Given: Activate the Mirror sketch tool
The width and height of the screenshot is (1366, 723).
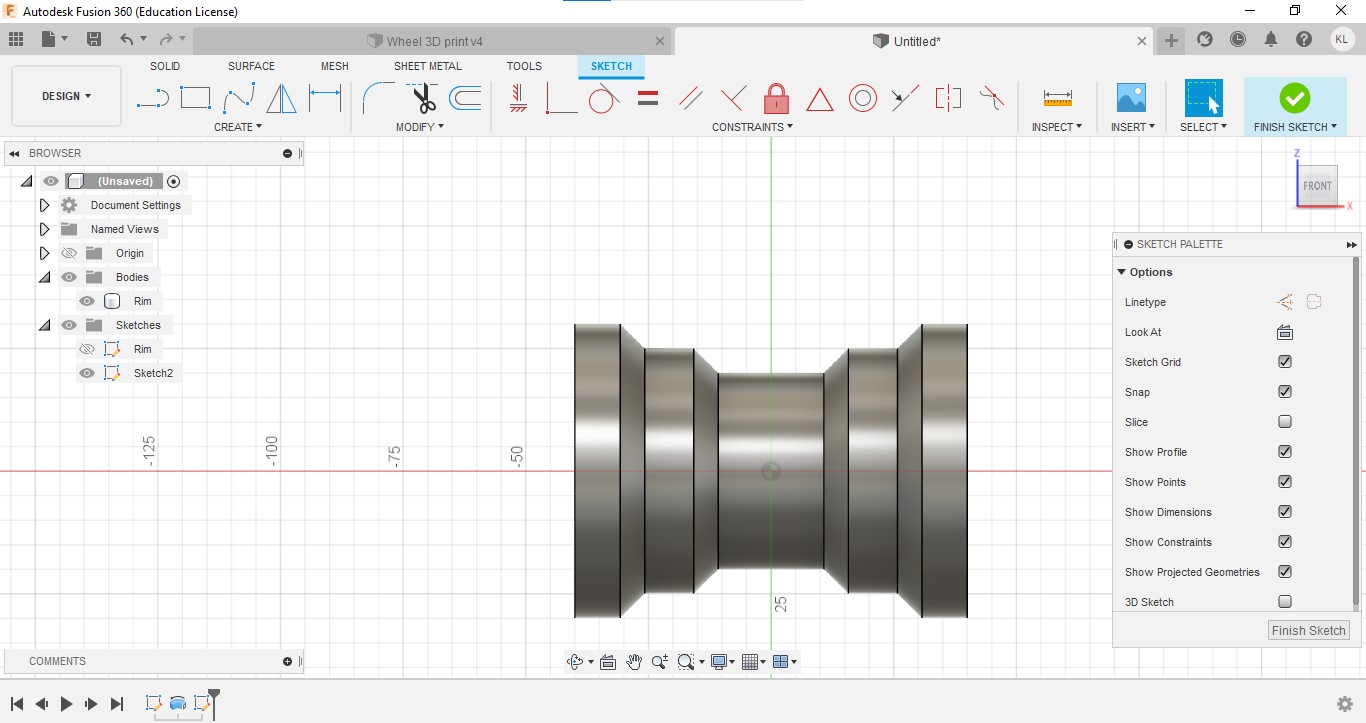Looking at the screenshot, I should tap(282, 98).
